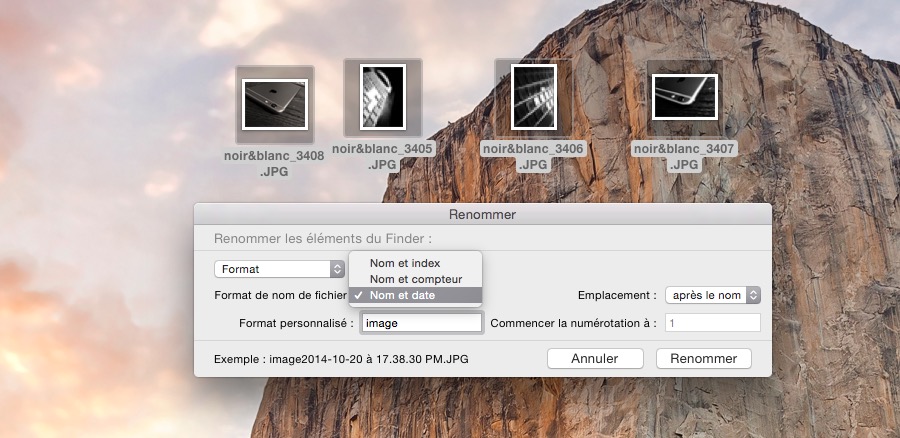Click the noir&blanc_3408.JPG file name label
Viewport: 900px width, 438px height.
[x=274, y=164]
